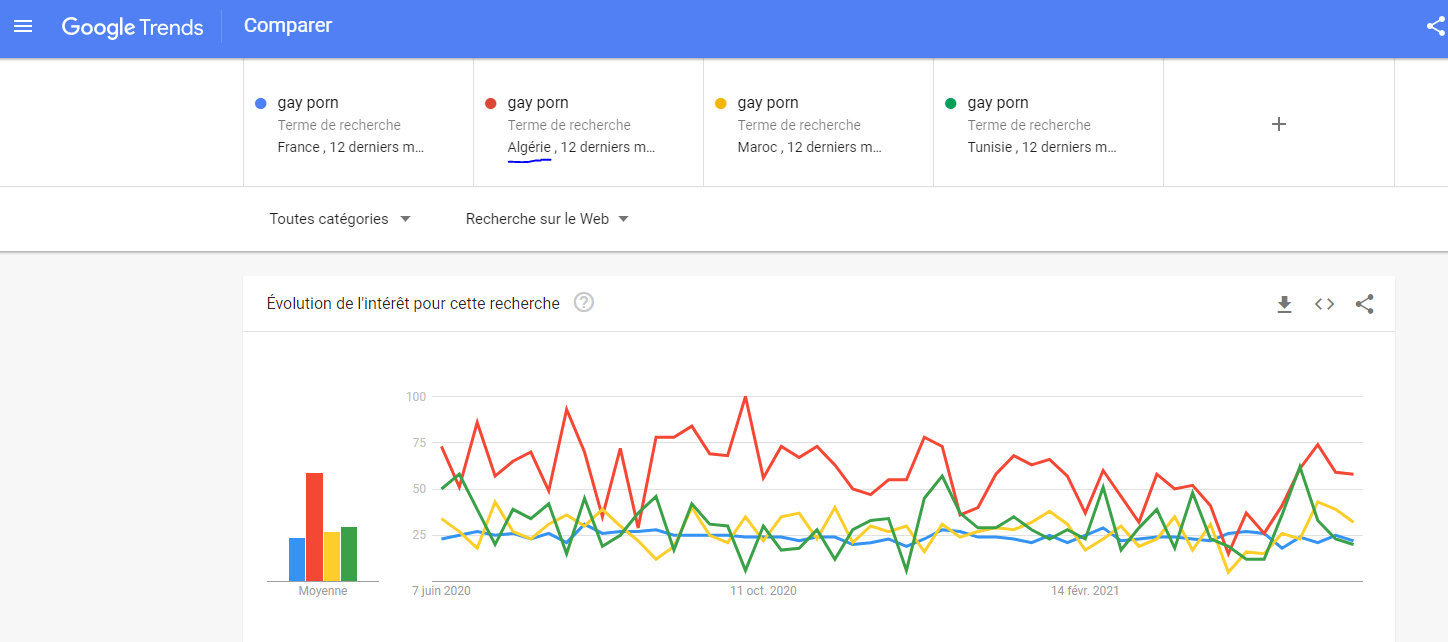Select the Algérie search term card
The height and width of the screenshot is (642, 1448).
pyautogui.click(x=588, y=124)
